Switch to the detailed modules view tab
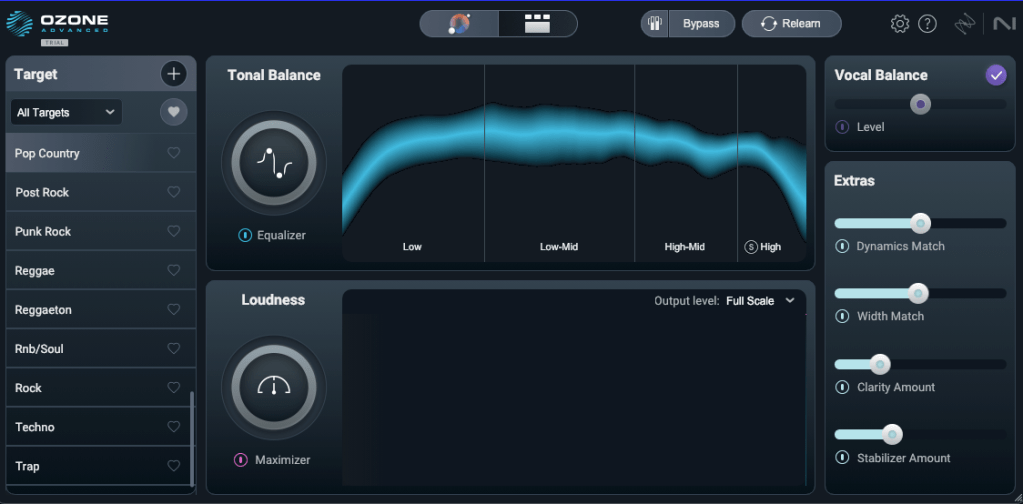Viewport: 1023px width, 504px height. tap(538, 24)
